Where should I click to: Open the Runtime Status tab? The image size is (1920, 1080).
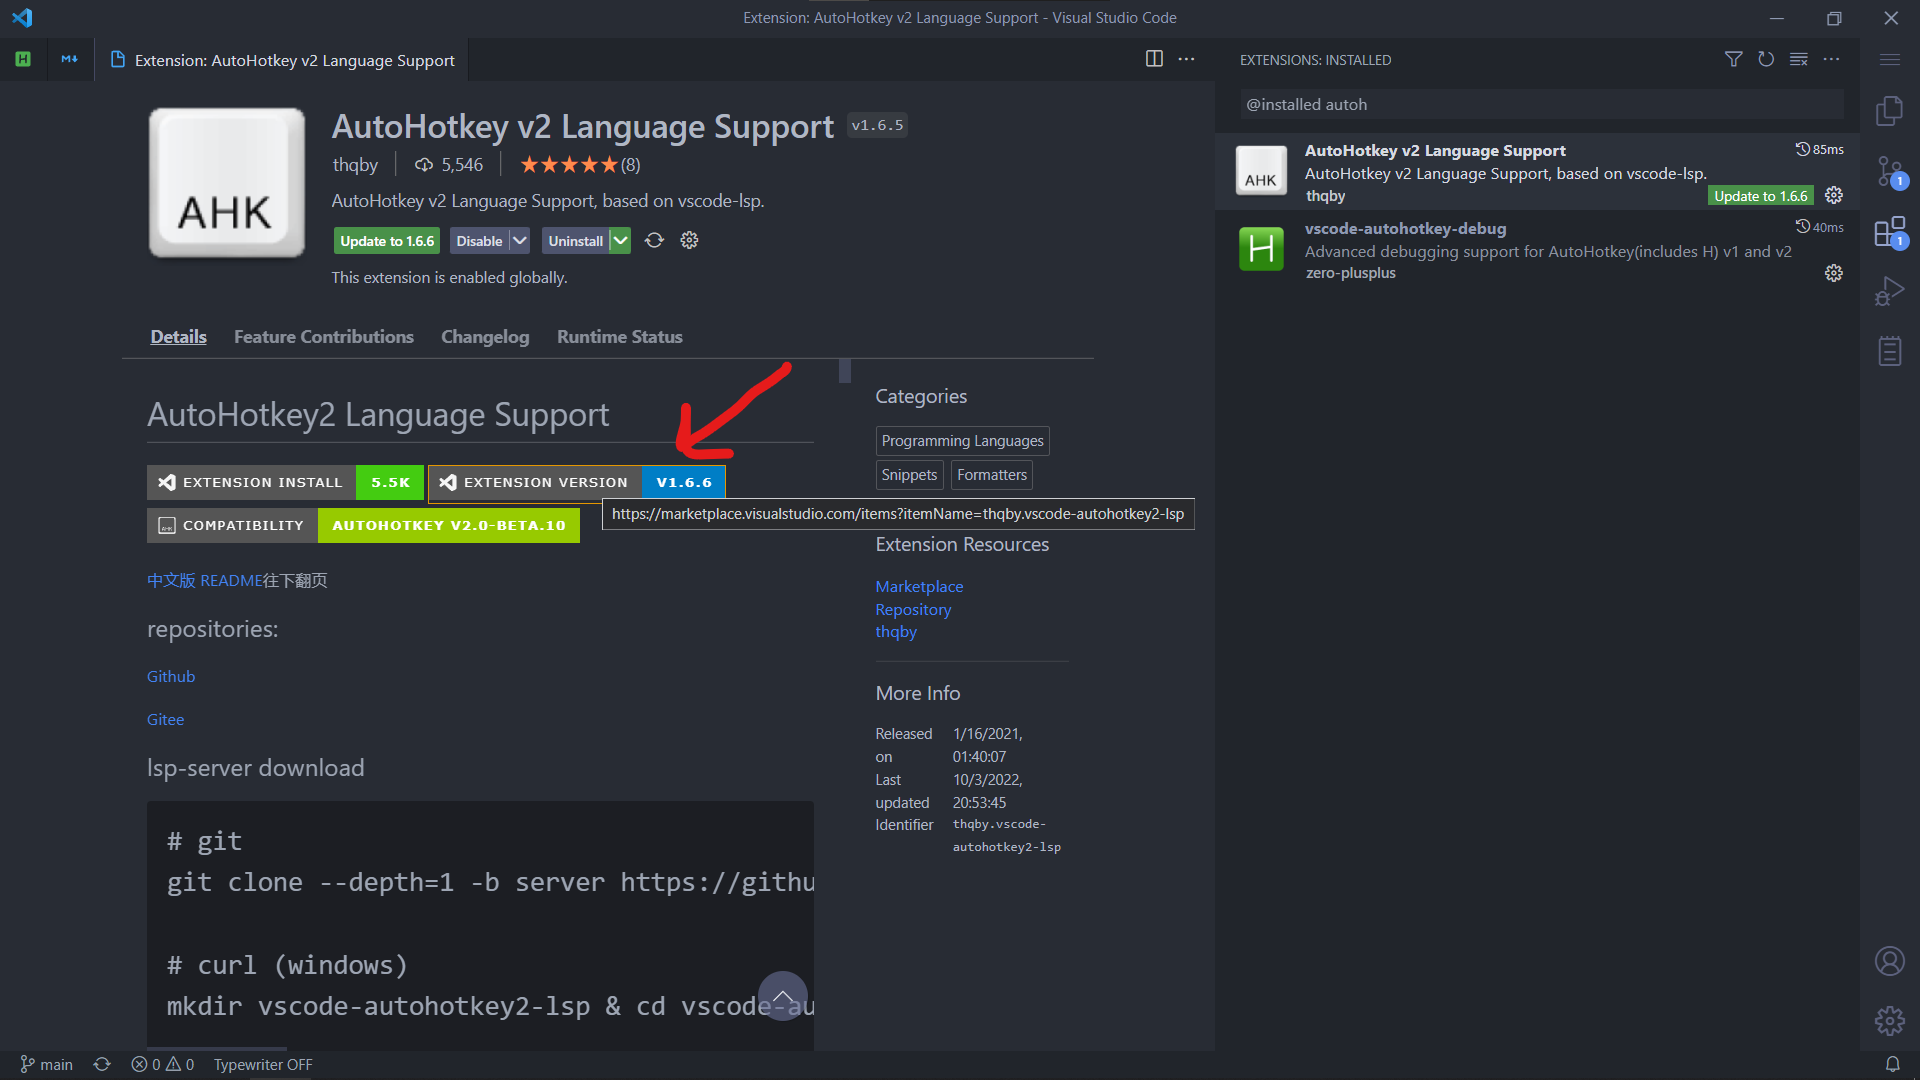(x=619, y=337)
